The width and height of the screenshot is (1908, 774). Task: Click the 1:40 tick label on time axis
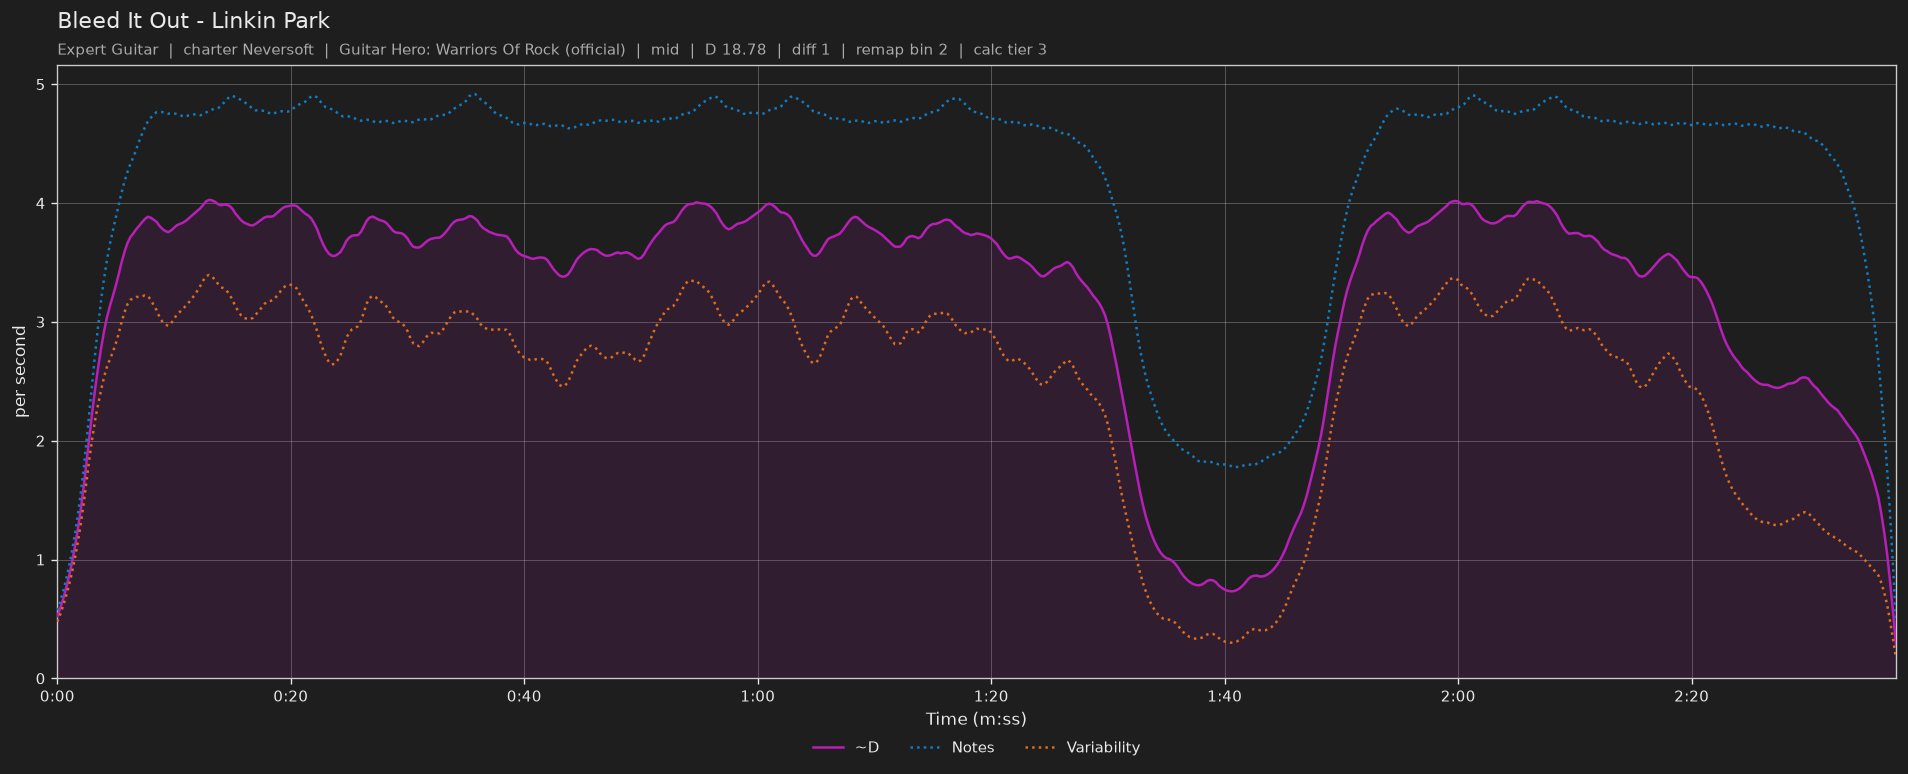coord(1224,696)
